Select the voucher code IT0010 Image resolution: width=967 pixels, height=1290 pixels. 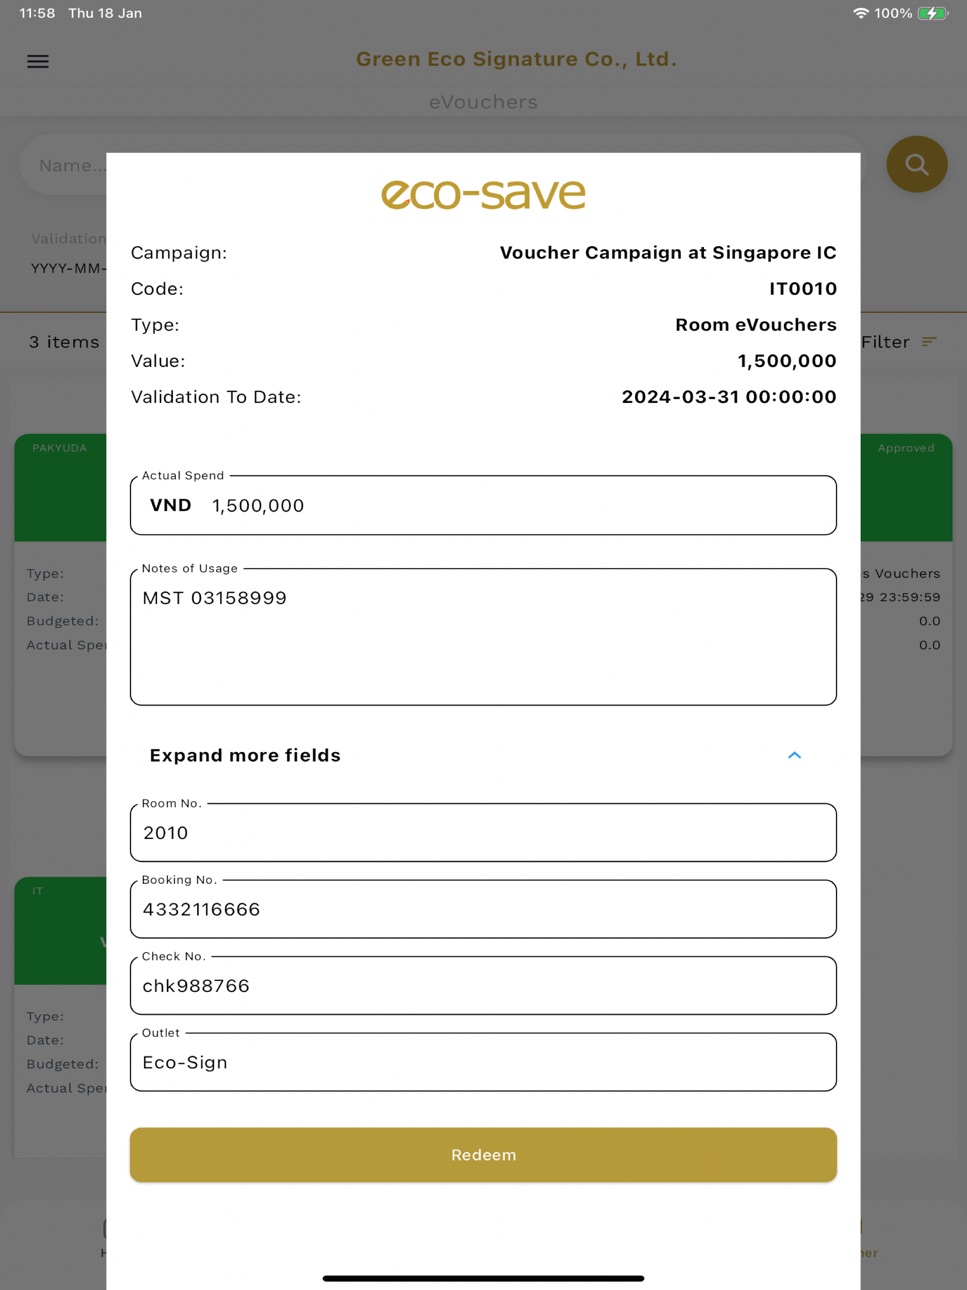coord(803,289)
